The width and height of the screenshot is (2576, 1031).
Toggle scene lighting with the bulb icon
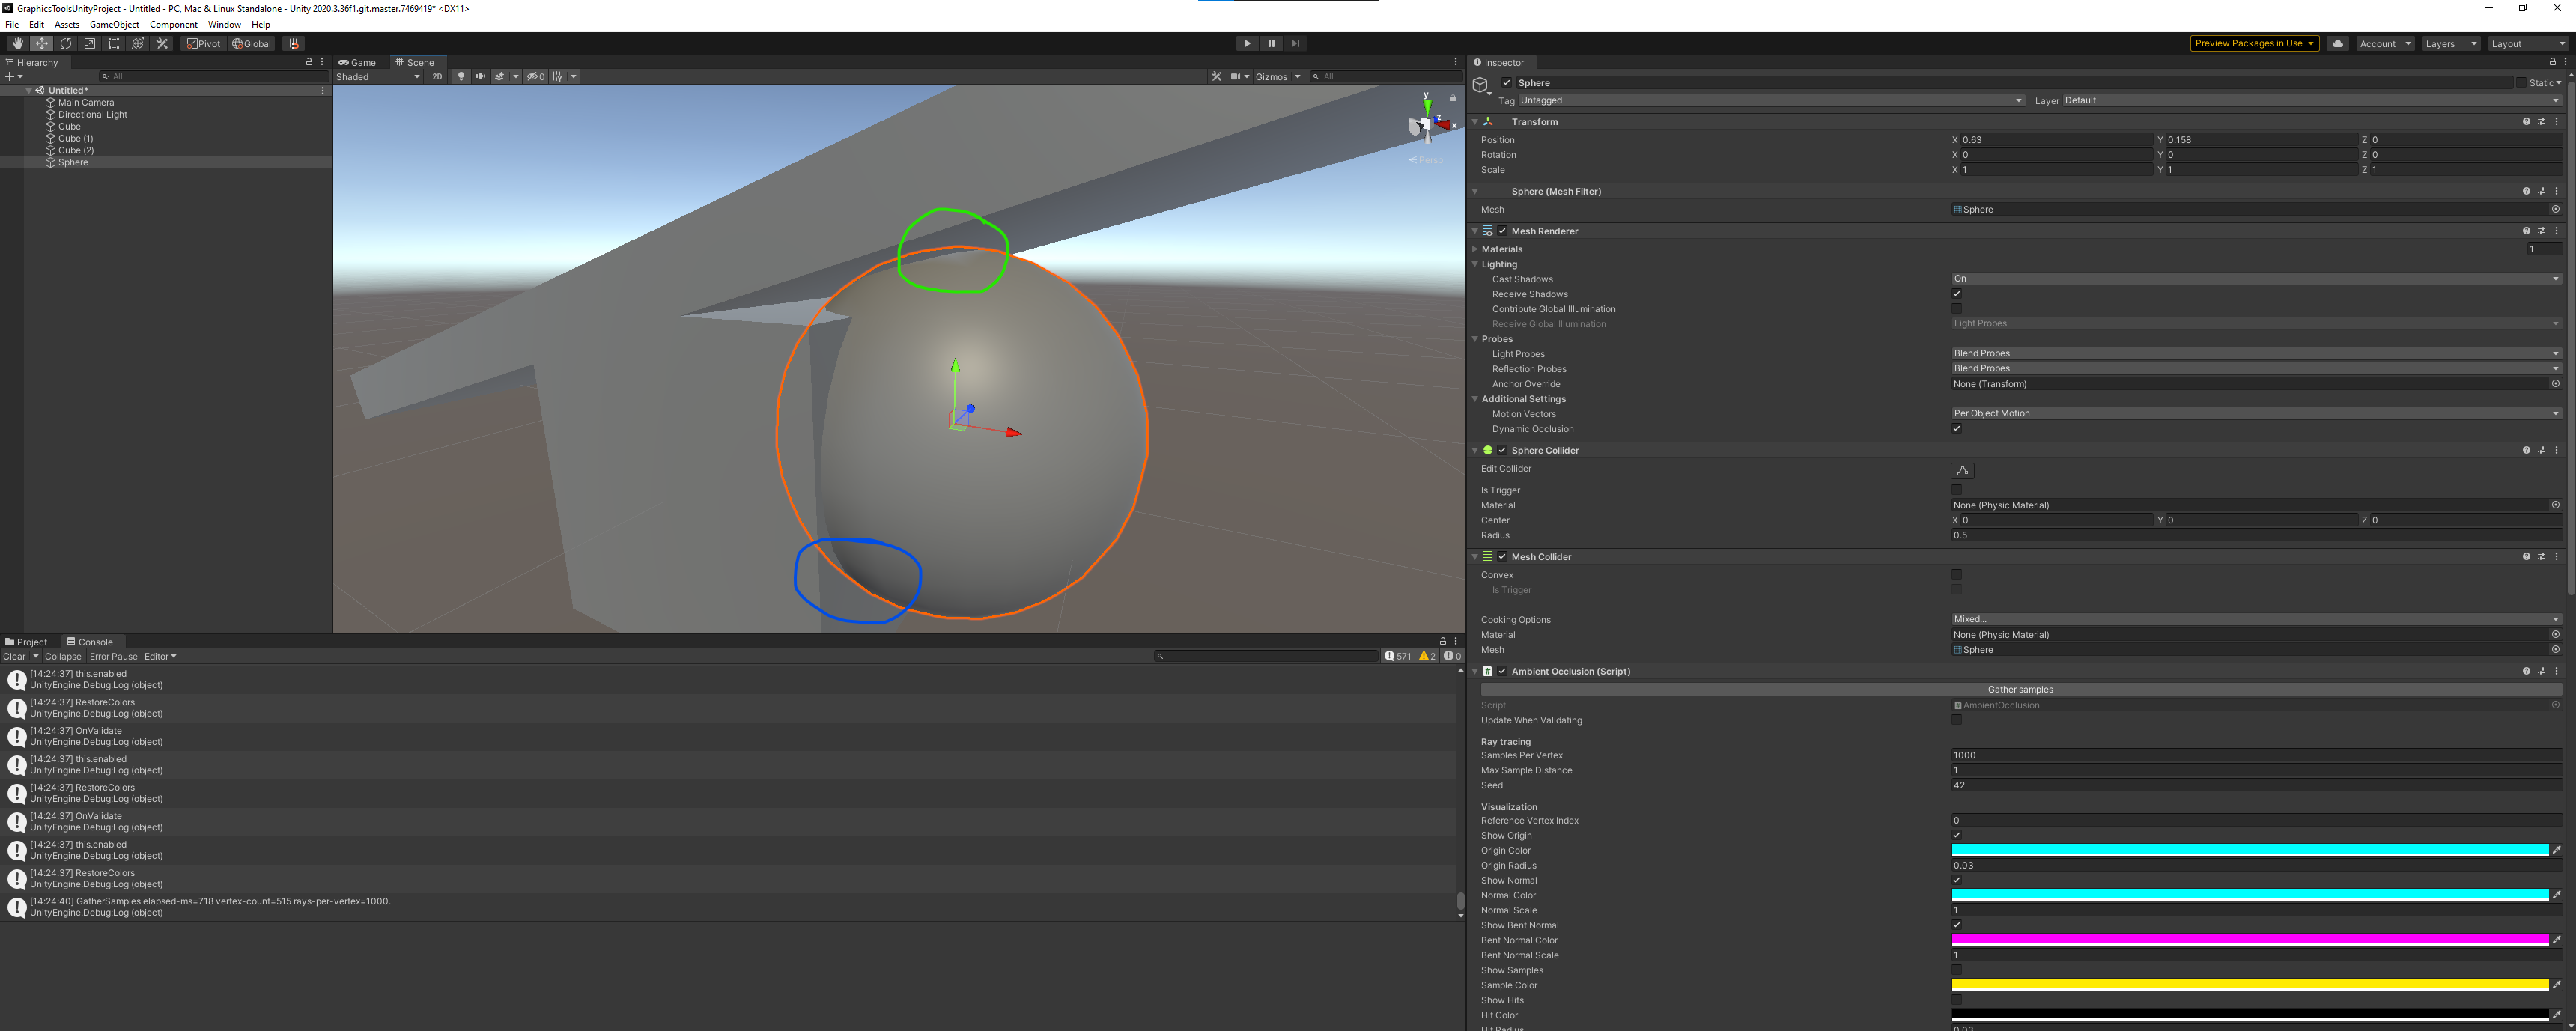pyautogui.click(x=461, y=77)
